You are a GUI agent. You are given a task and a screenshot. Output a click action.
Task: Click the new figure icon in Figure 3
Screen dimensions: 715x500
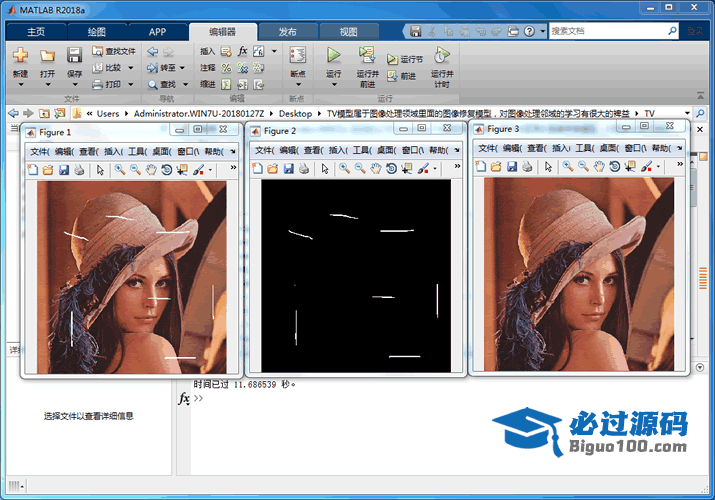click(481, 167)
